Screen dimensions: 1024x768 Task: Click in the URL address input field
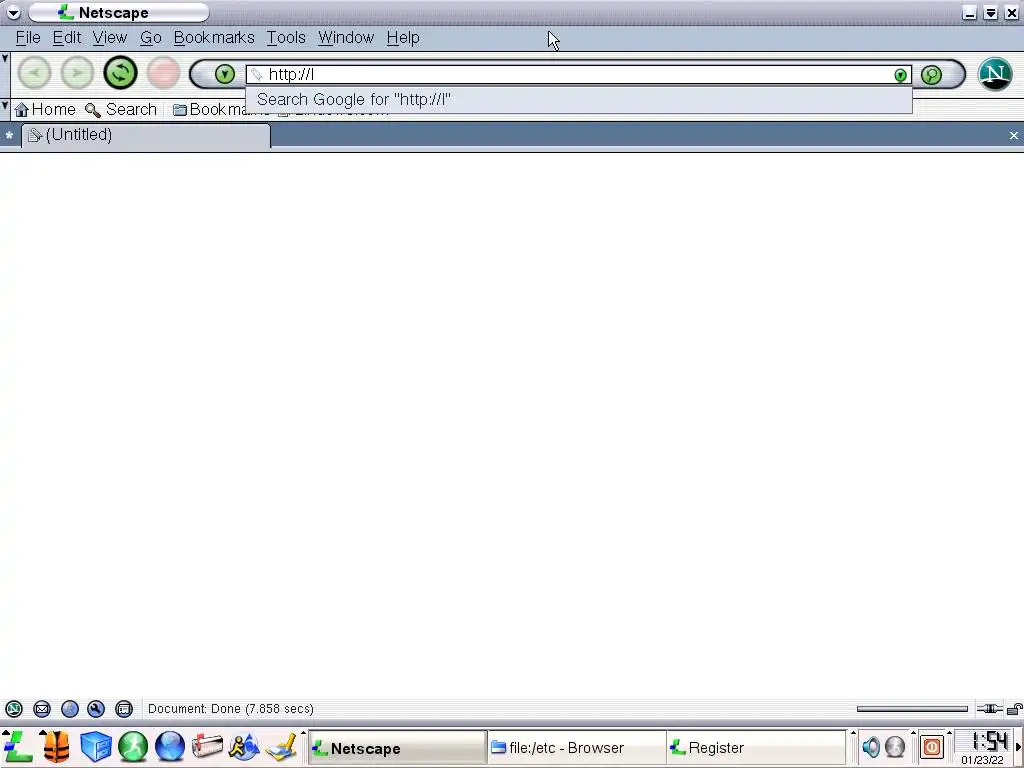click(x=578, y=74)
